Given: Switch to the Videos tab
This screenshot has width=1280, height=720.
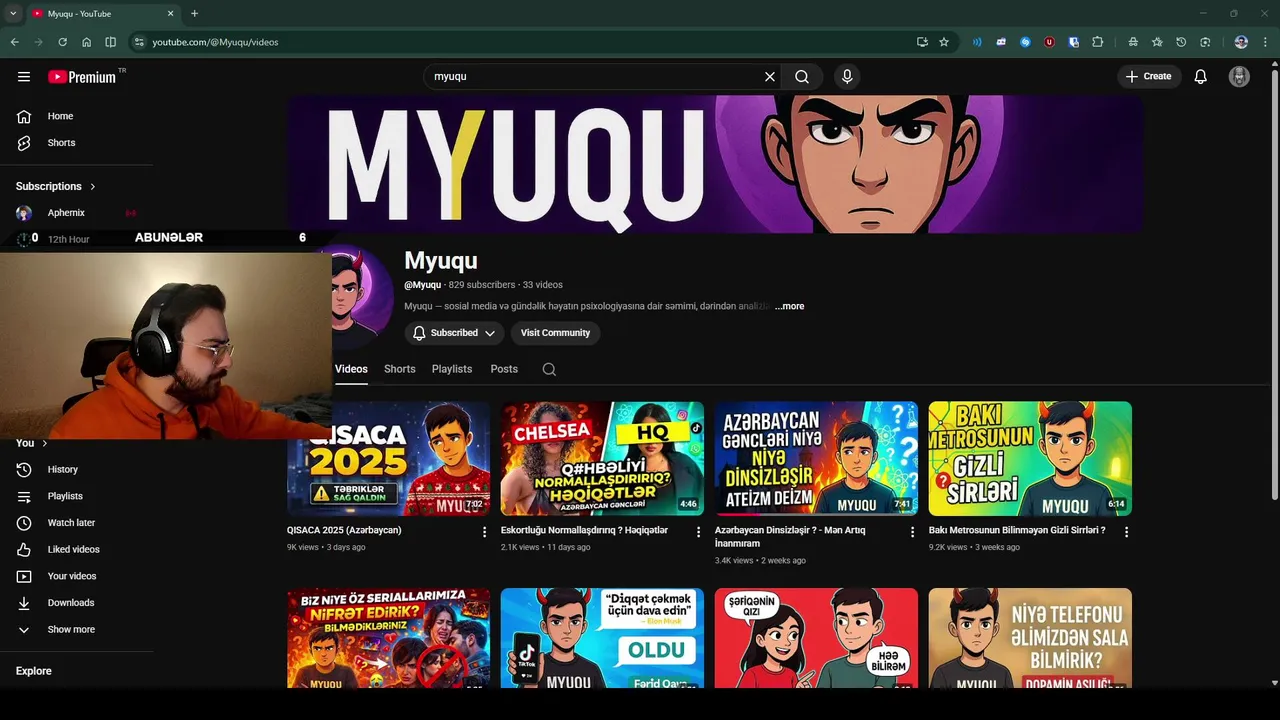Looking at the screenshot, I should click(351, 369).
